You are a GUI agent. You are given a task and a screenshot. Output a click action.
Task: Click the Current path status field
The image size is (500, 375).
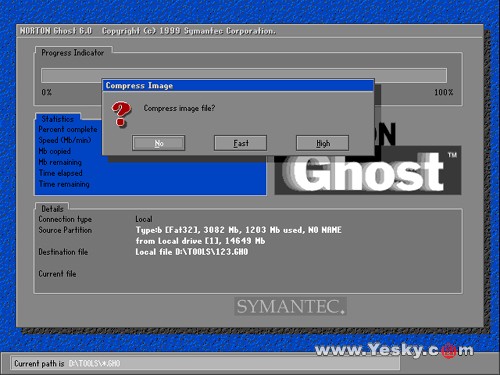[x=206, y=363]
